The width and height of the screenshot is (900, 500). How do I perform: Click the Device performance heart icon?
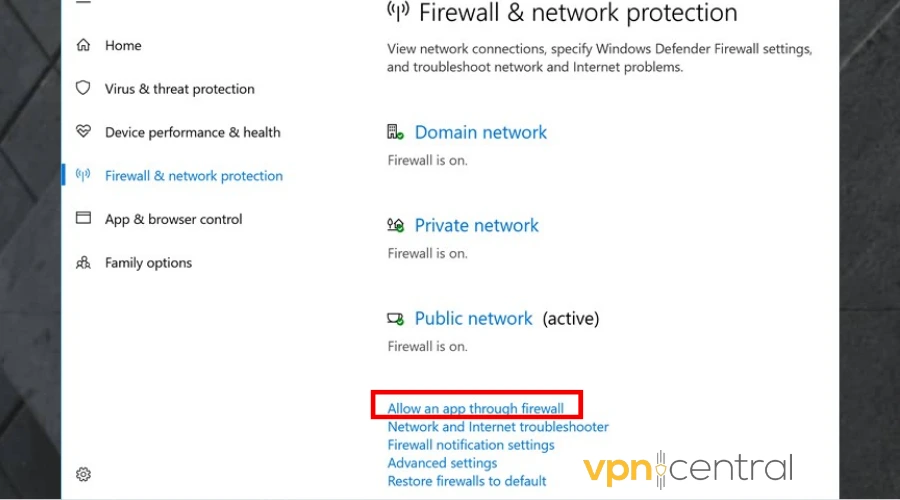click(x=83, y=132)
